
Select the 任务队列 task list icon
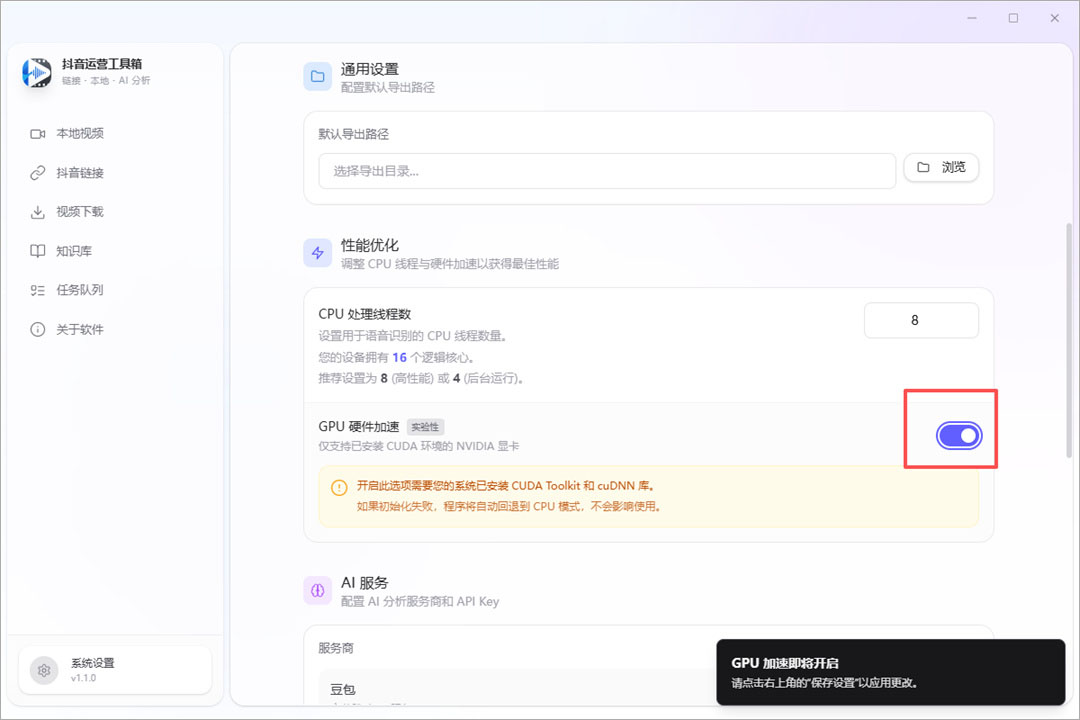point(36,289)
